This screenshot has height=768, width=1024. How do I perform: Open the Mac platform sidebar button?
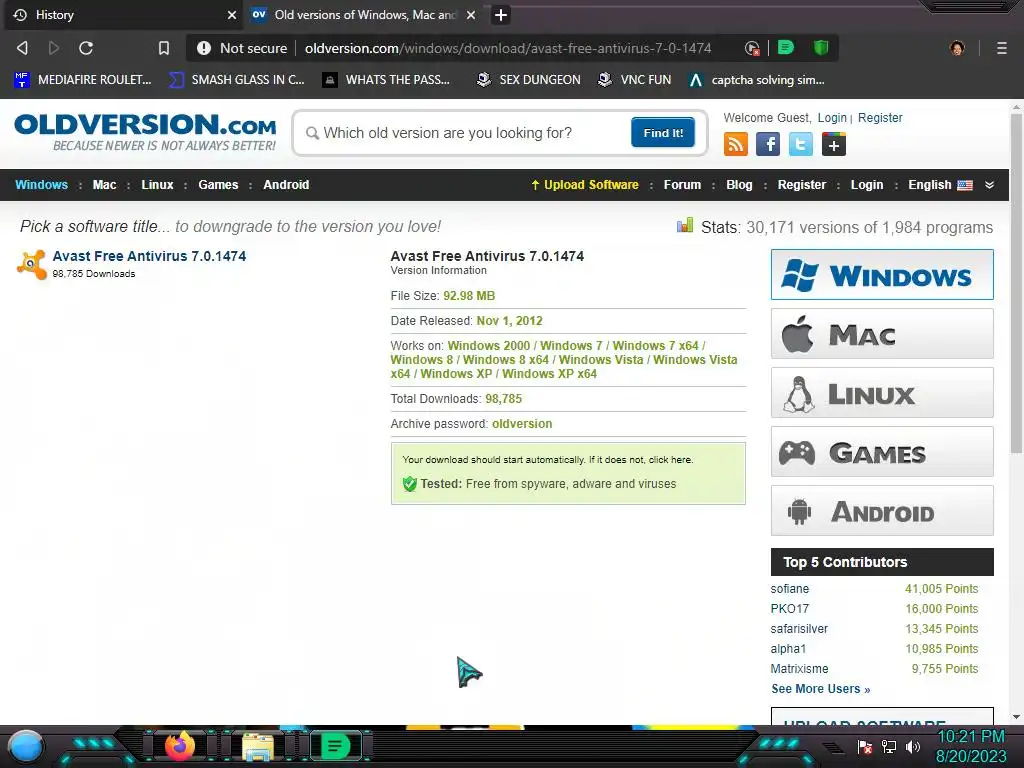pyautogui.click(x=882, y=334)
